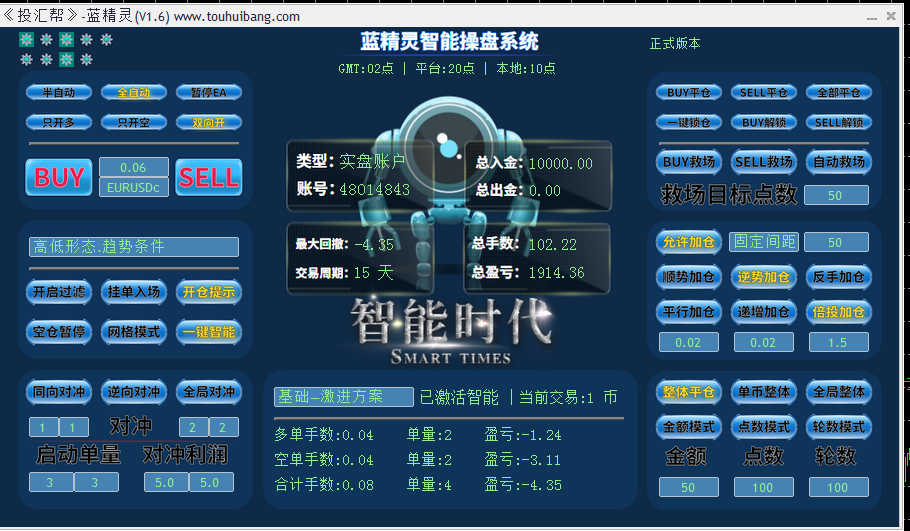Viewport: 910px width, 531px height.
Task: Click 全部平仓 to close all positions
Action: click(839, 92)
